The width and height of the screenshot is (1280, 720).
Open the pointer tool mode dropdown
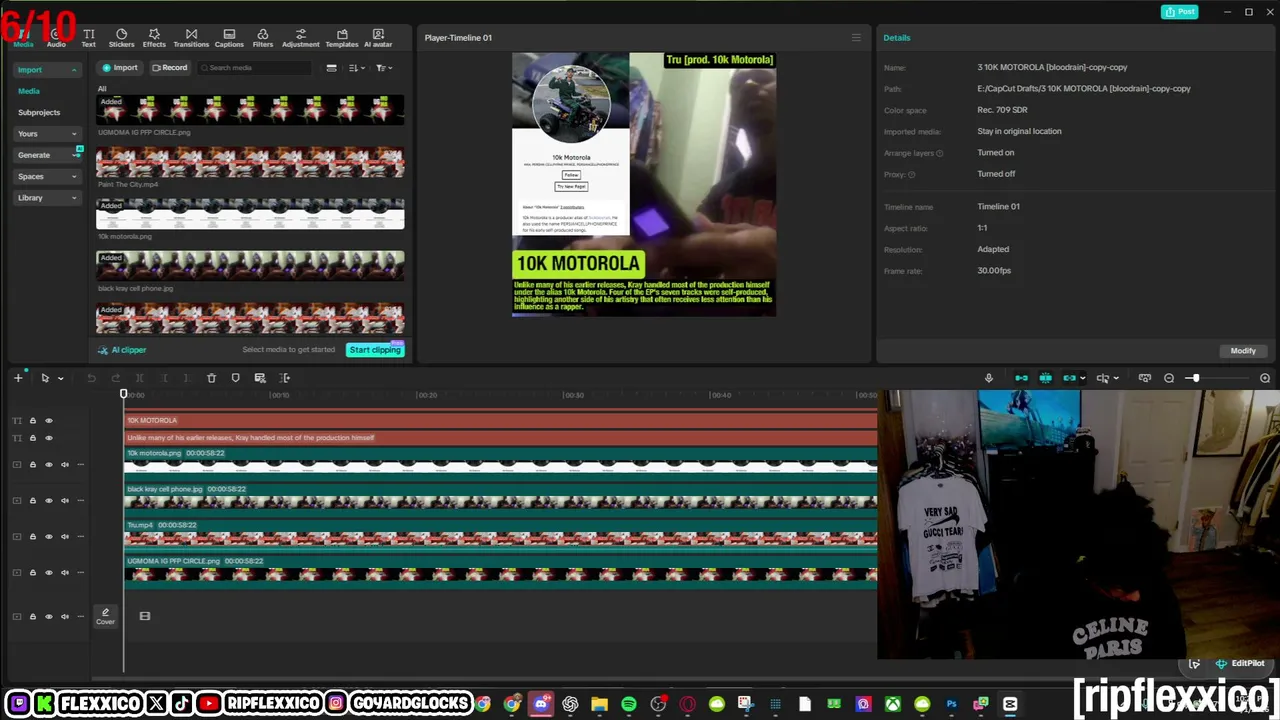click(60, 378)
